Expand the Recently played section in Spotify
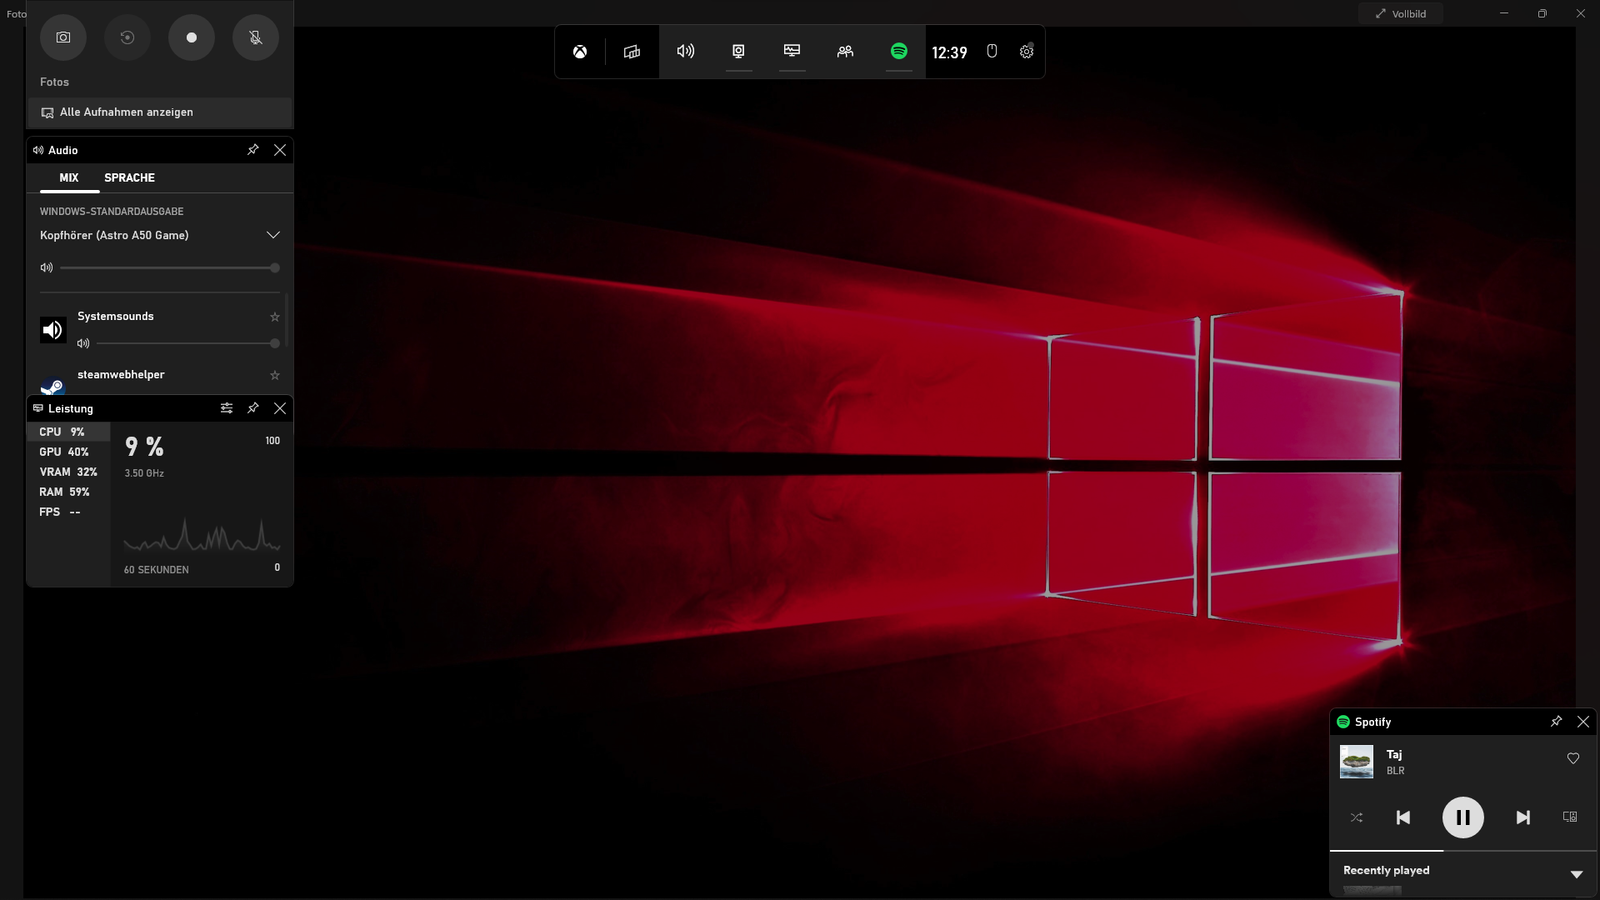The height and width of the screenshot is (900, 1600). pos(1578,871)
